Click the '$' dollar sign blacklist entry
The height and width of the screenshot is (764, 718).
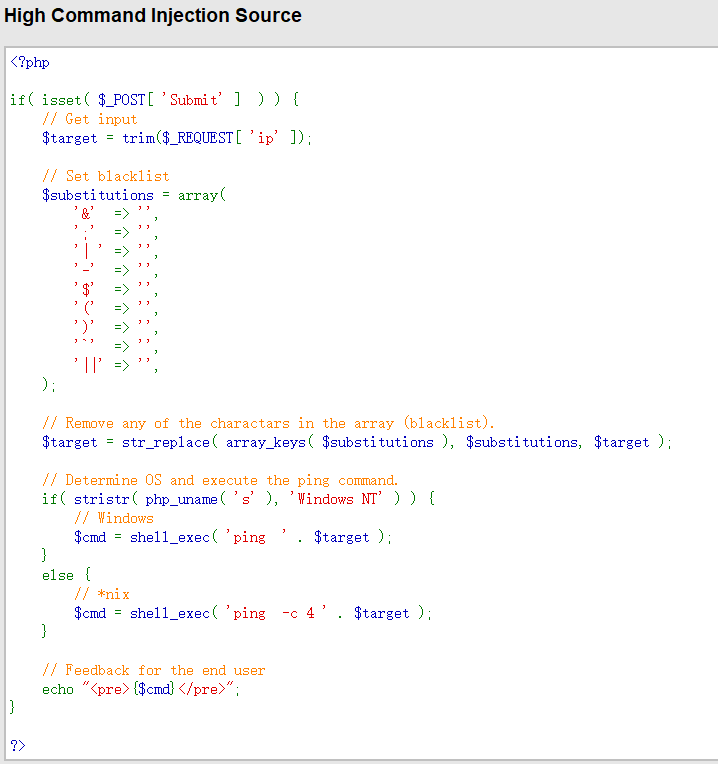coord(85,289)
